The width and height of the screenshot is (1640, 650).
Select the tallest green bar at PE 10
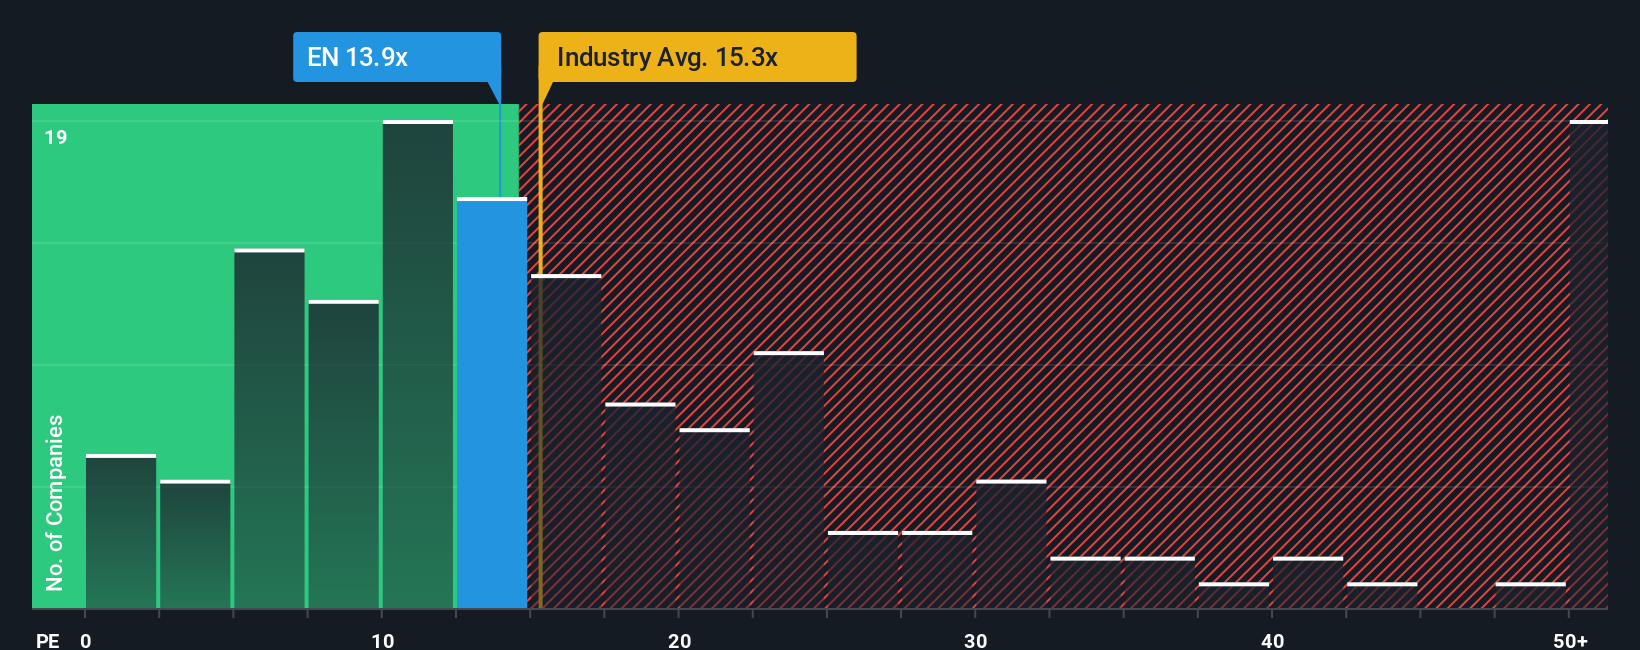tap(418, 364)
